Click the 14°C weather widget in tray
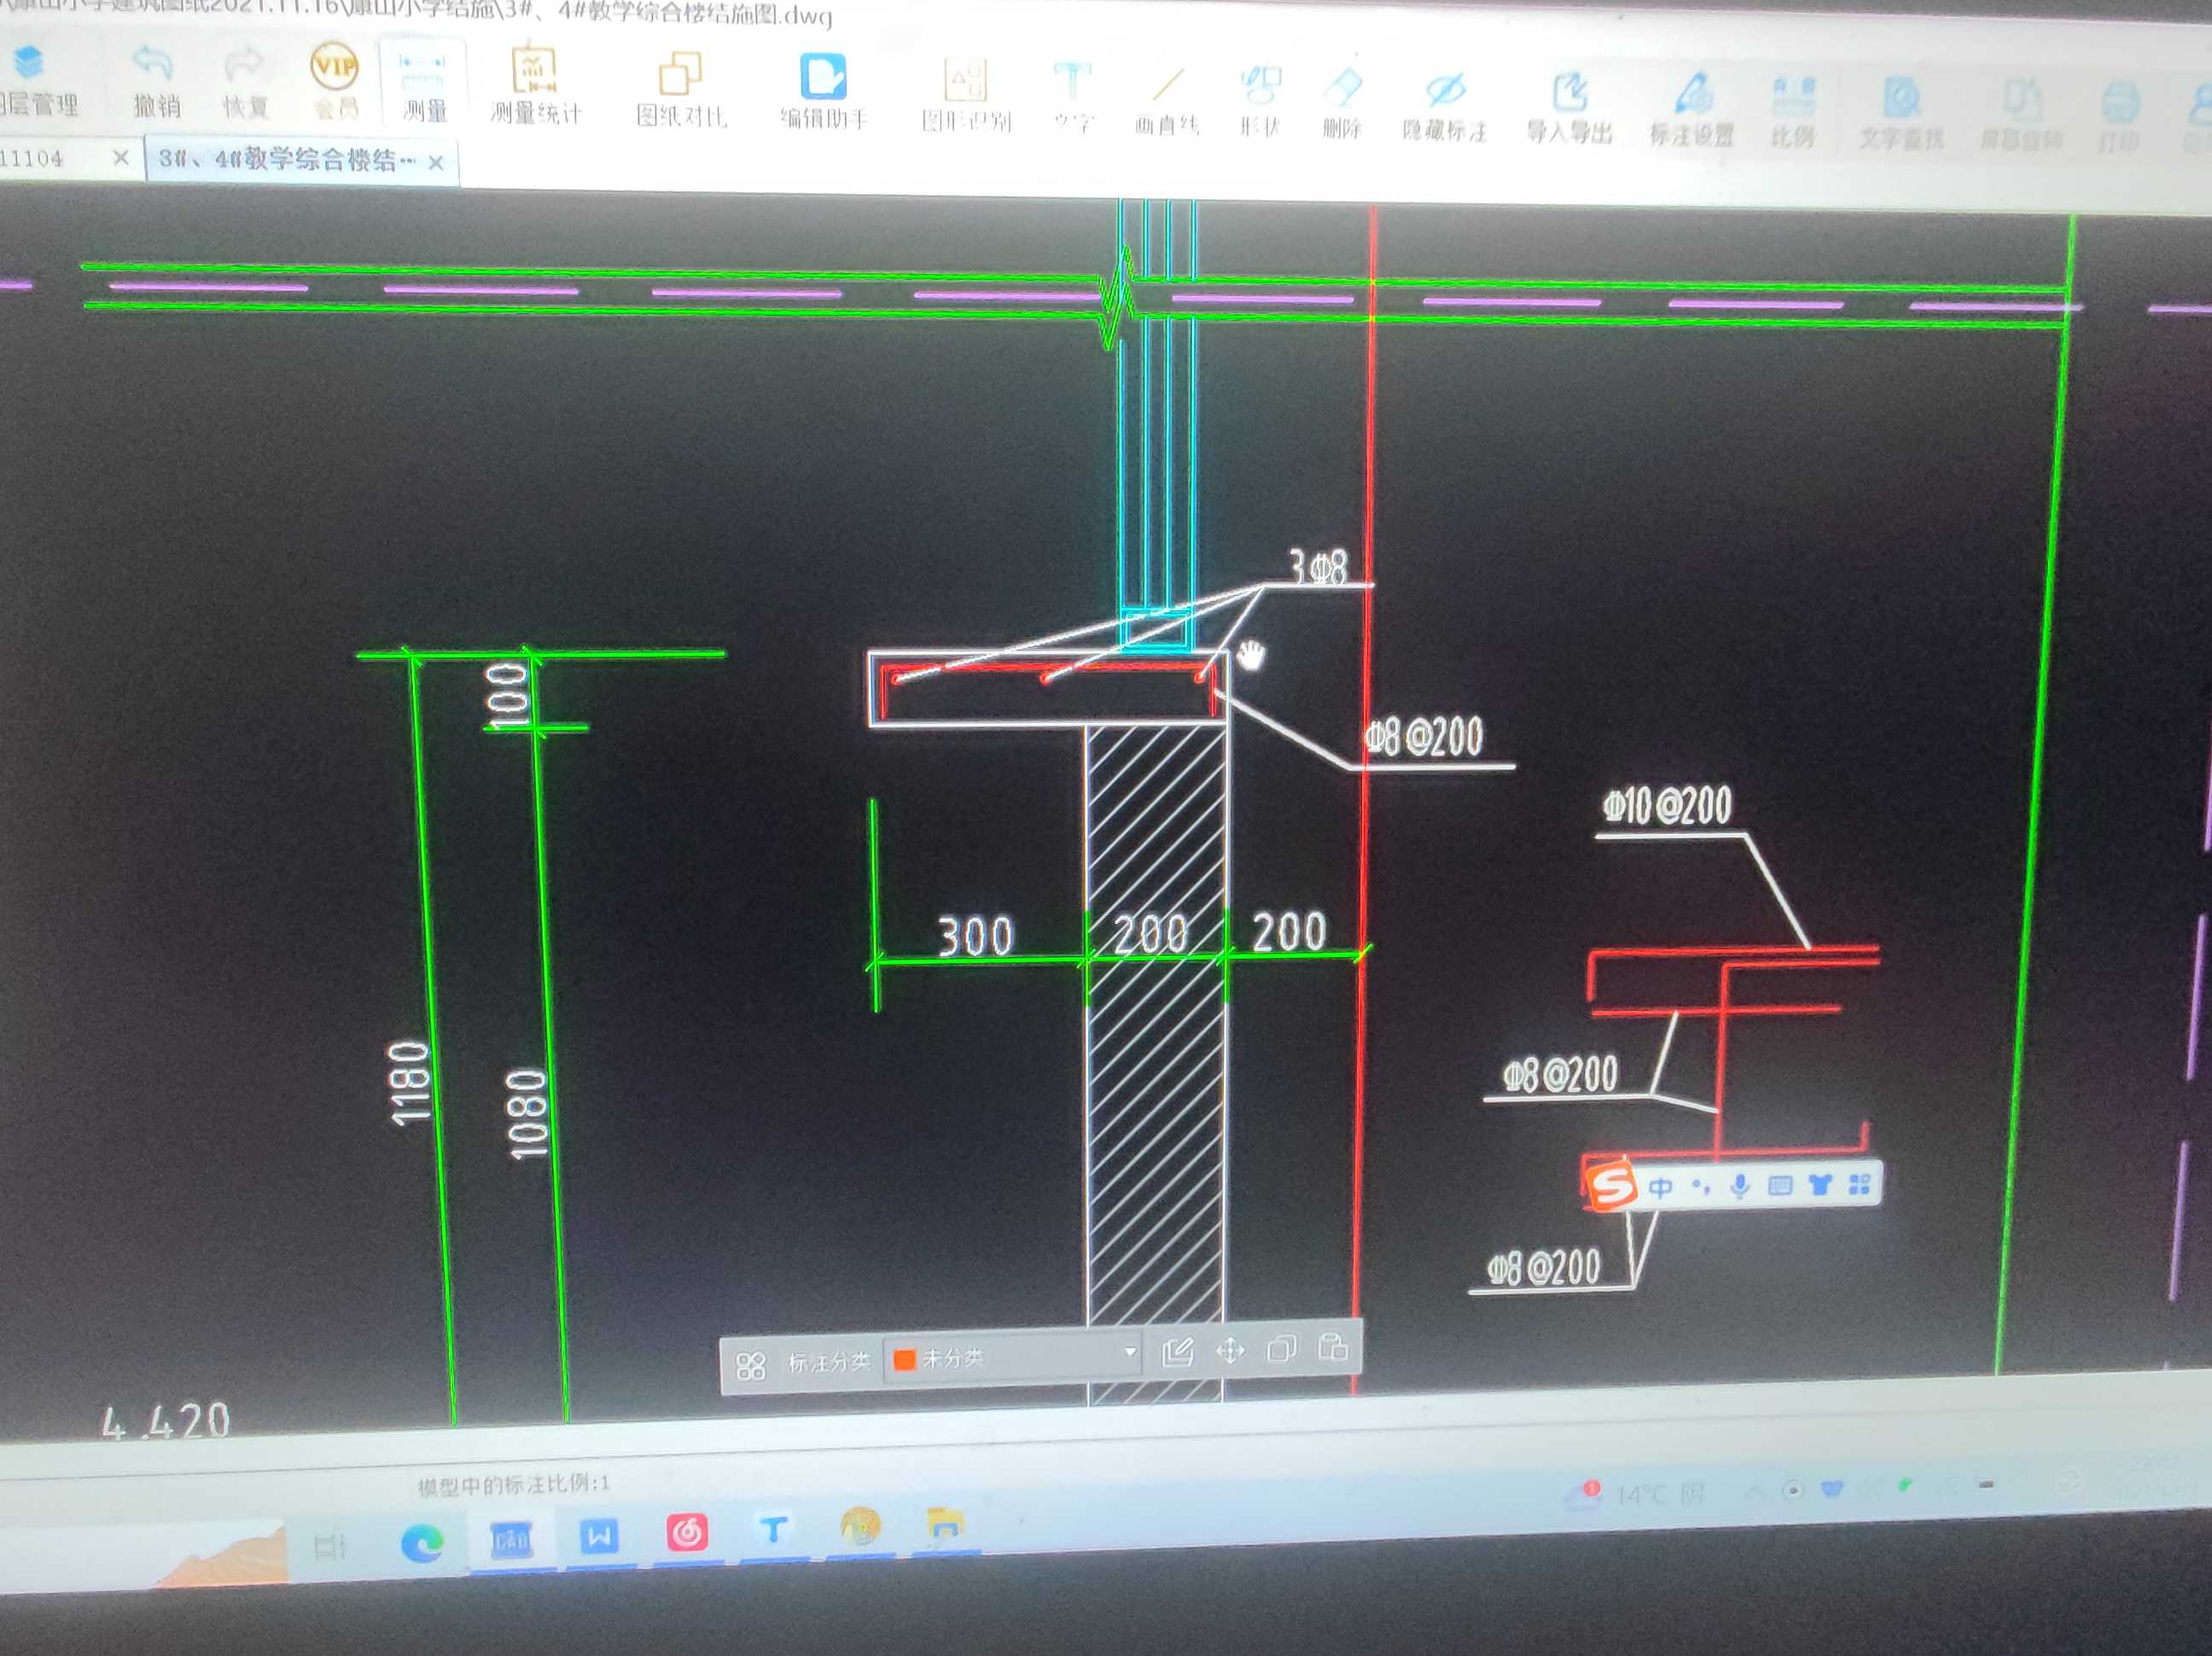The height and width of the screenshot is (1656, 2212). (x=1636, y=1494)
